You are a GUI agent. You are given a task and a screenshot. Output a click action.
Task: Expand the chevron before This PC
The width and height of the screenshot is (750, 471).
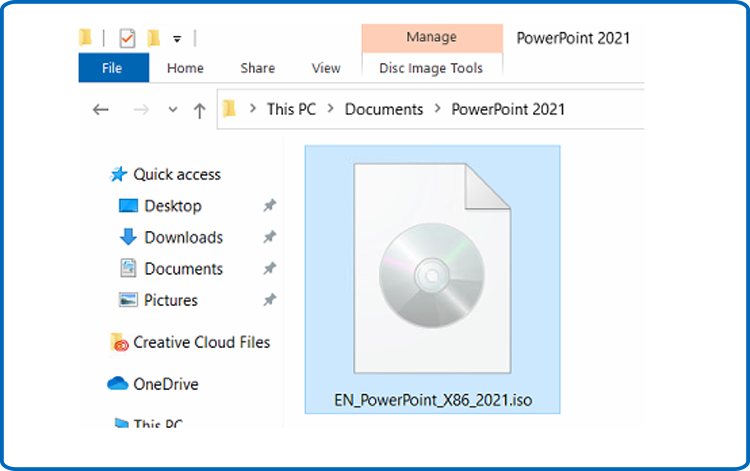pyautogui.click(x=253, y=109)
